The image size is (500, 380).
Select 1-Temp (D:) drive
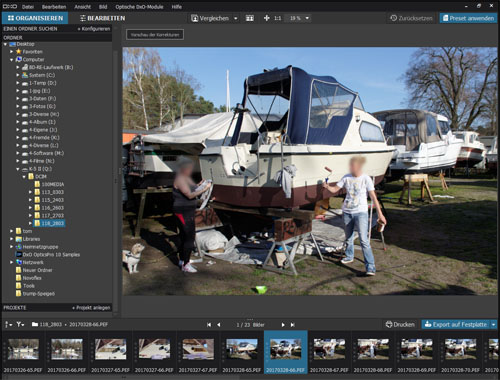(x=43, y=83)
